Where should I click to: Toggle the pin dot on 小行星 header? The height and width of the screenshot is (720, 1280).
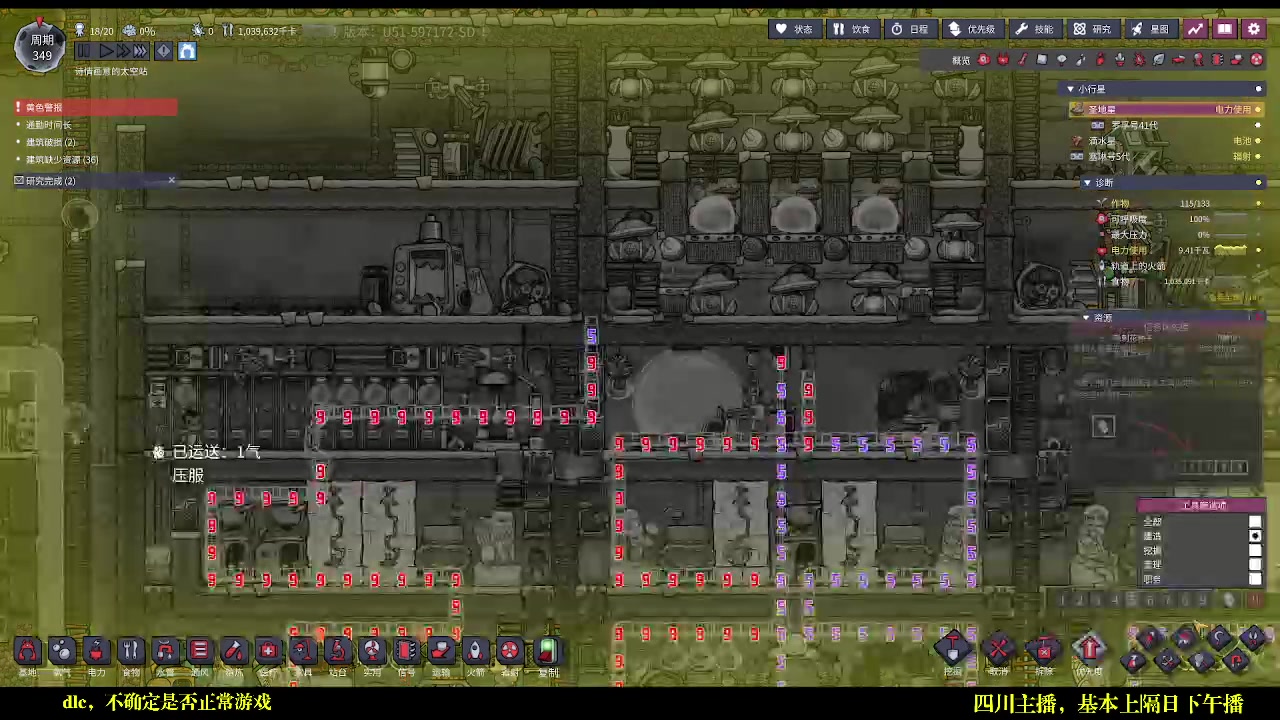point(1258,89)
